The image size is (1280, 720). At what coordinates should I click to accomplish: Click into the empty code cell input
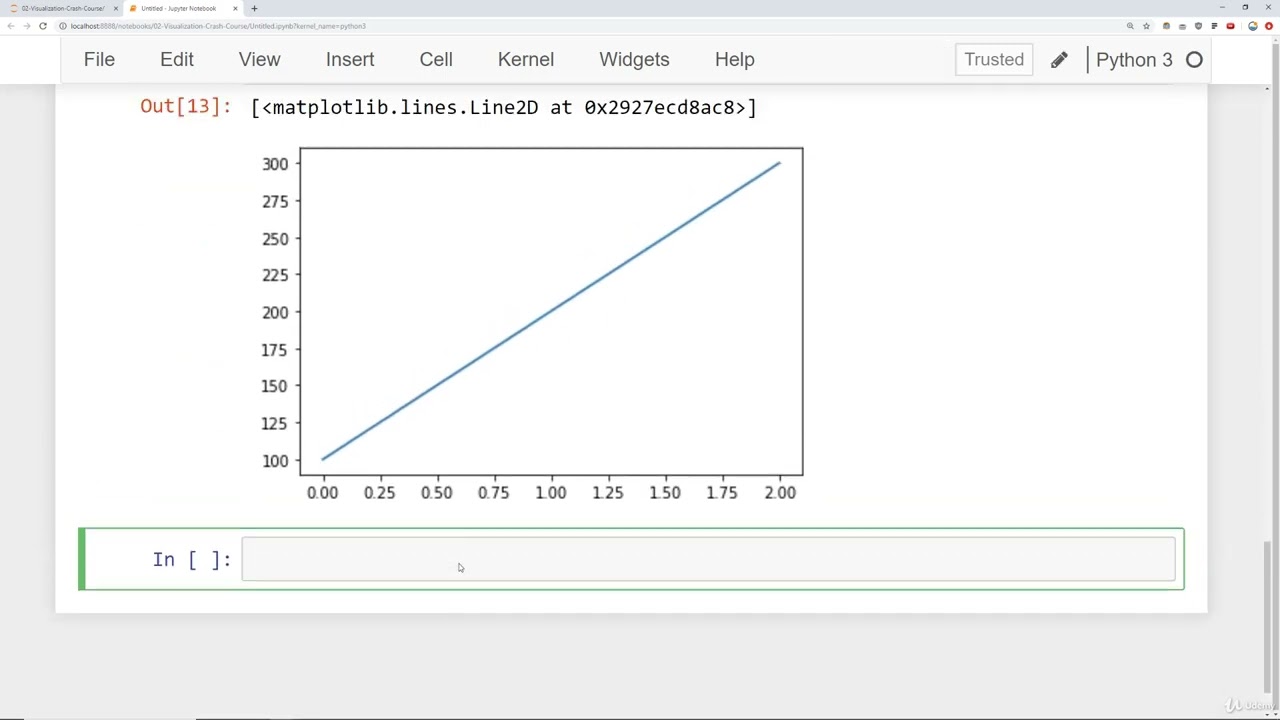(708, 559)
